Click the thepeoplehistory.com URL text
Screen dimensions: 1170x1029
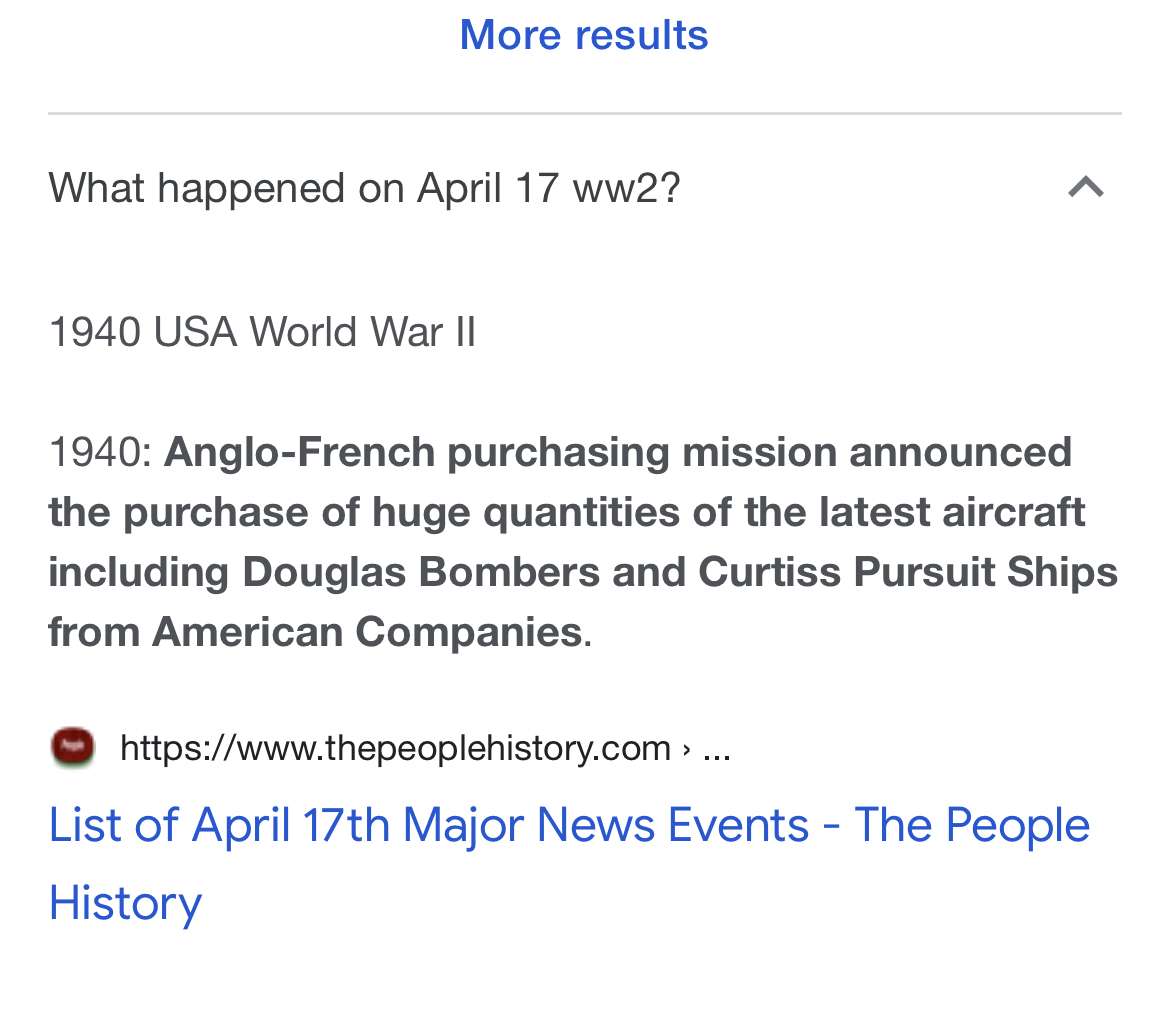[395, 748]
